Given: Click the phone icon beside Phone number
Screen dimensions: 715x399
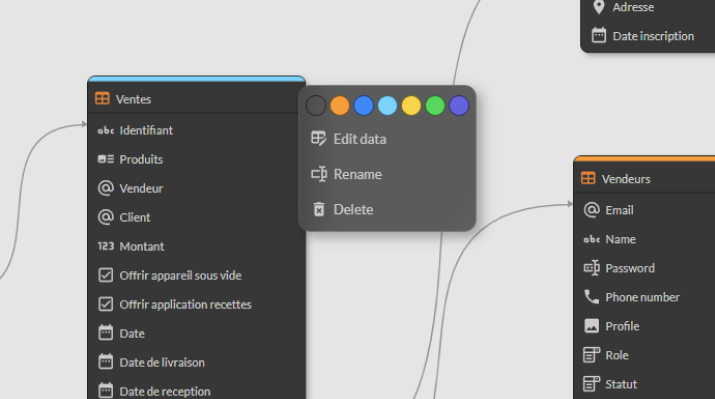Looking at the screenshot, I should tap(592, 297).
